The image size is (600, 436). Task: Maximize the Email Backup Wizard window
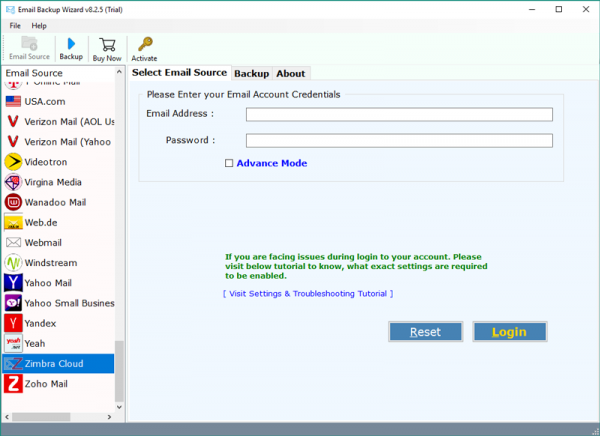tap(559, 9)
